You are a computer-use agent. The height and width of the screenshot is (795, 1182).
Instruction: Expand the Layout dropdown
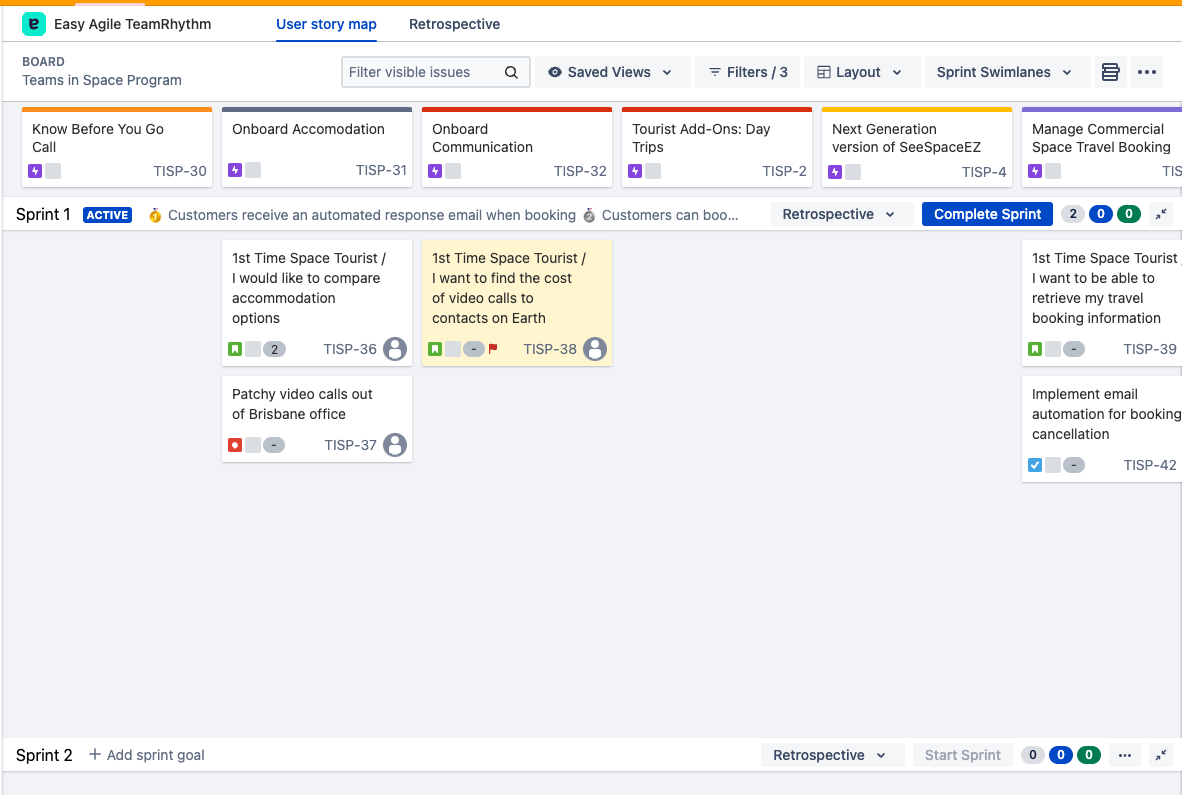(859, 72)
